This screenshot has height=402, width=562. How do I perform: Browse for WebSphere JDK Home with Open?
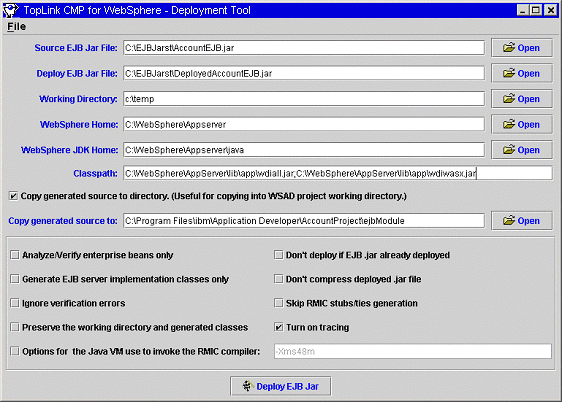(x=521, y=150)
